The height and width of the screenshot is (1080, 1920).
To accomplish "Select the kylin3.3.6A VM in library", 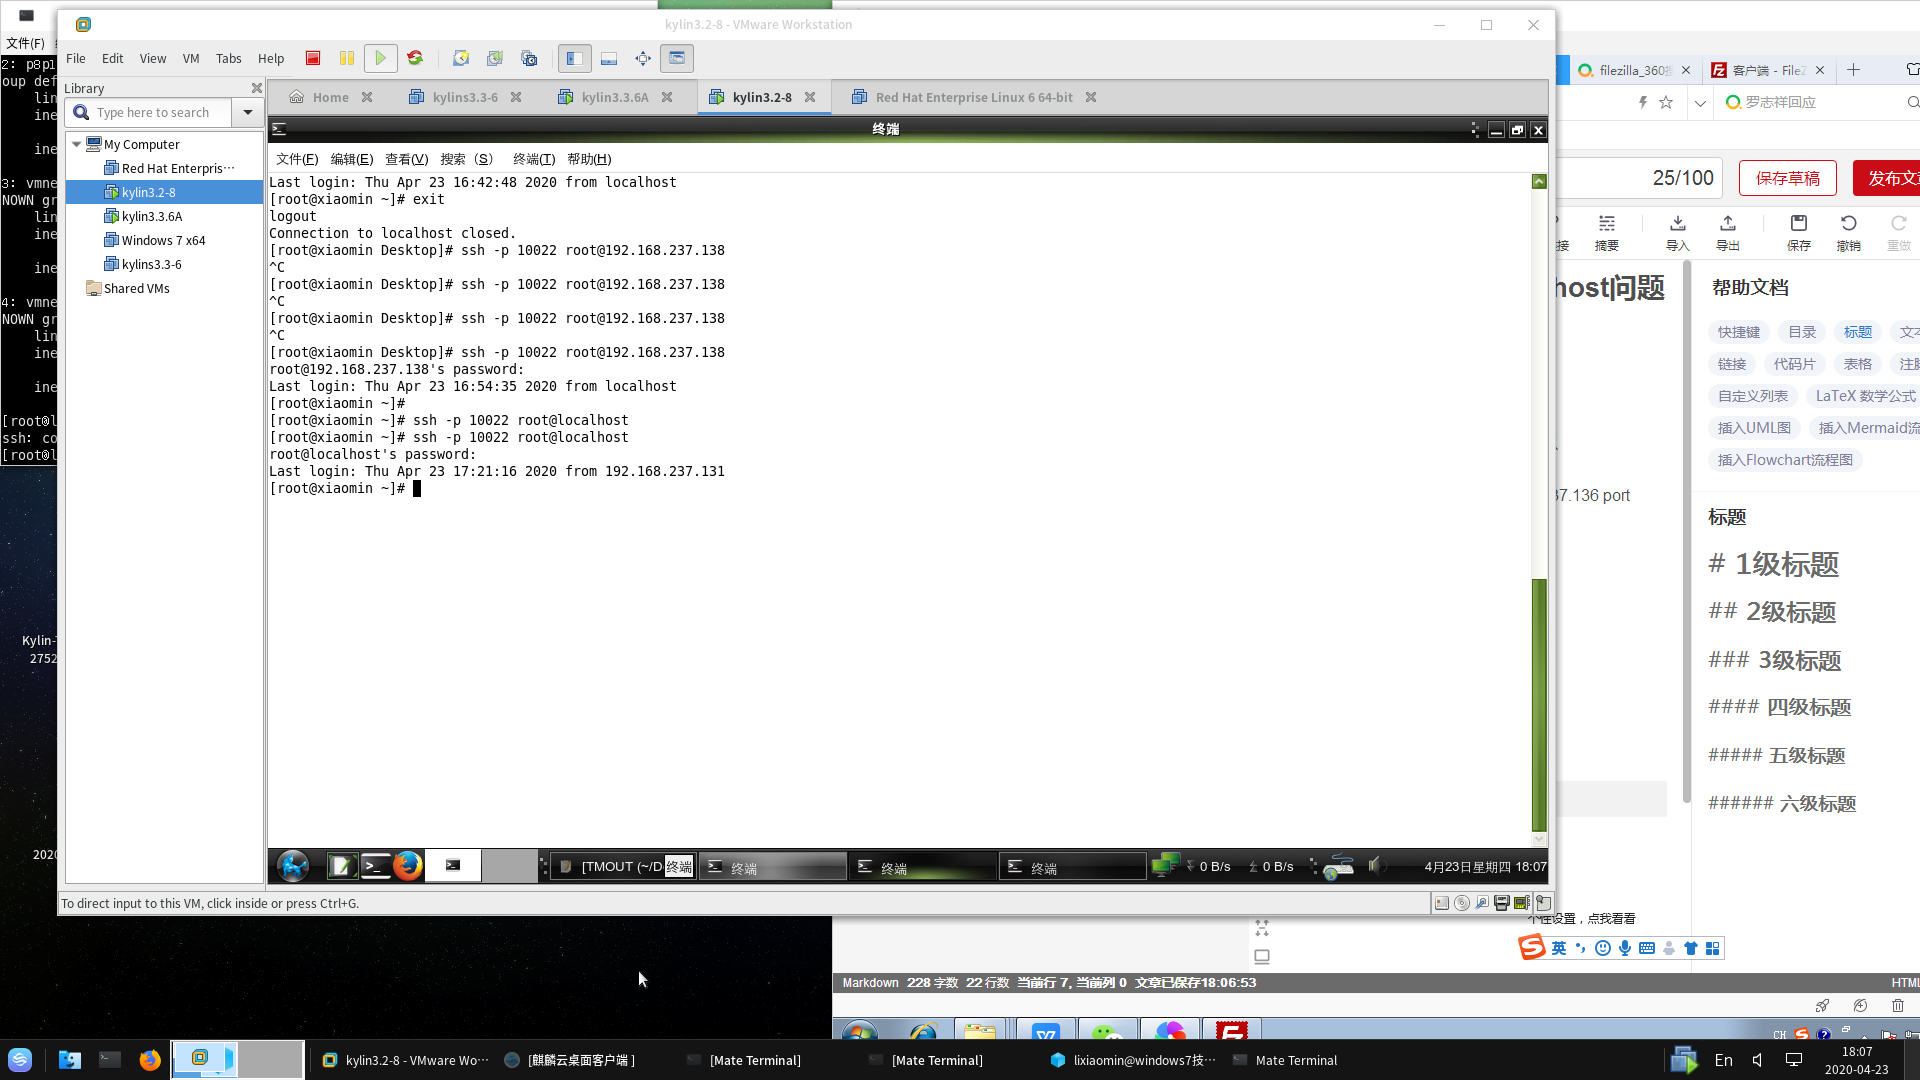I will [x=152, y=216].
